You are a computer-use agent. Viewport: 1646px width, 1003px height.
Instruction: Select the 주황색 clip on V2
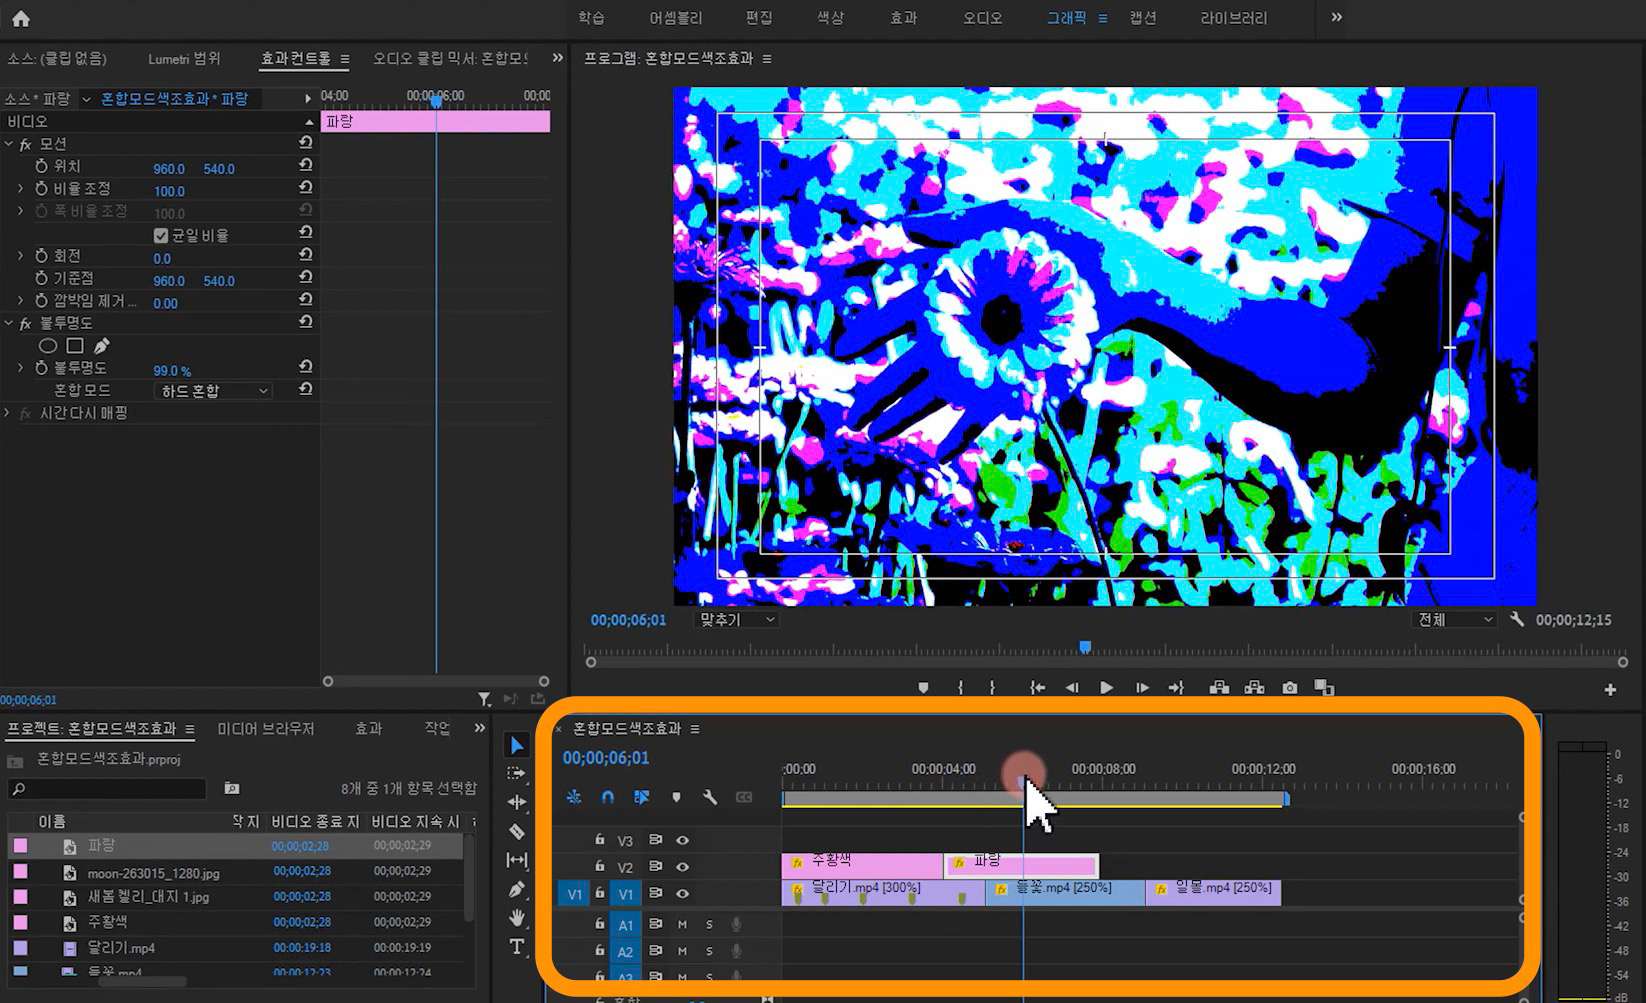[862, 865]
